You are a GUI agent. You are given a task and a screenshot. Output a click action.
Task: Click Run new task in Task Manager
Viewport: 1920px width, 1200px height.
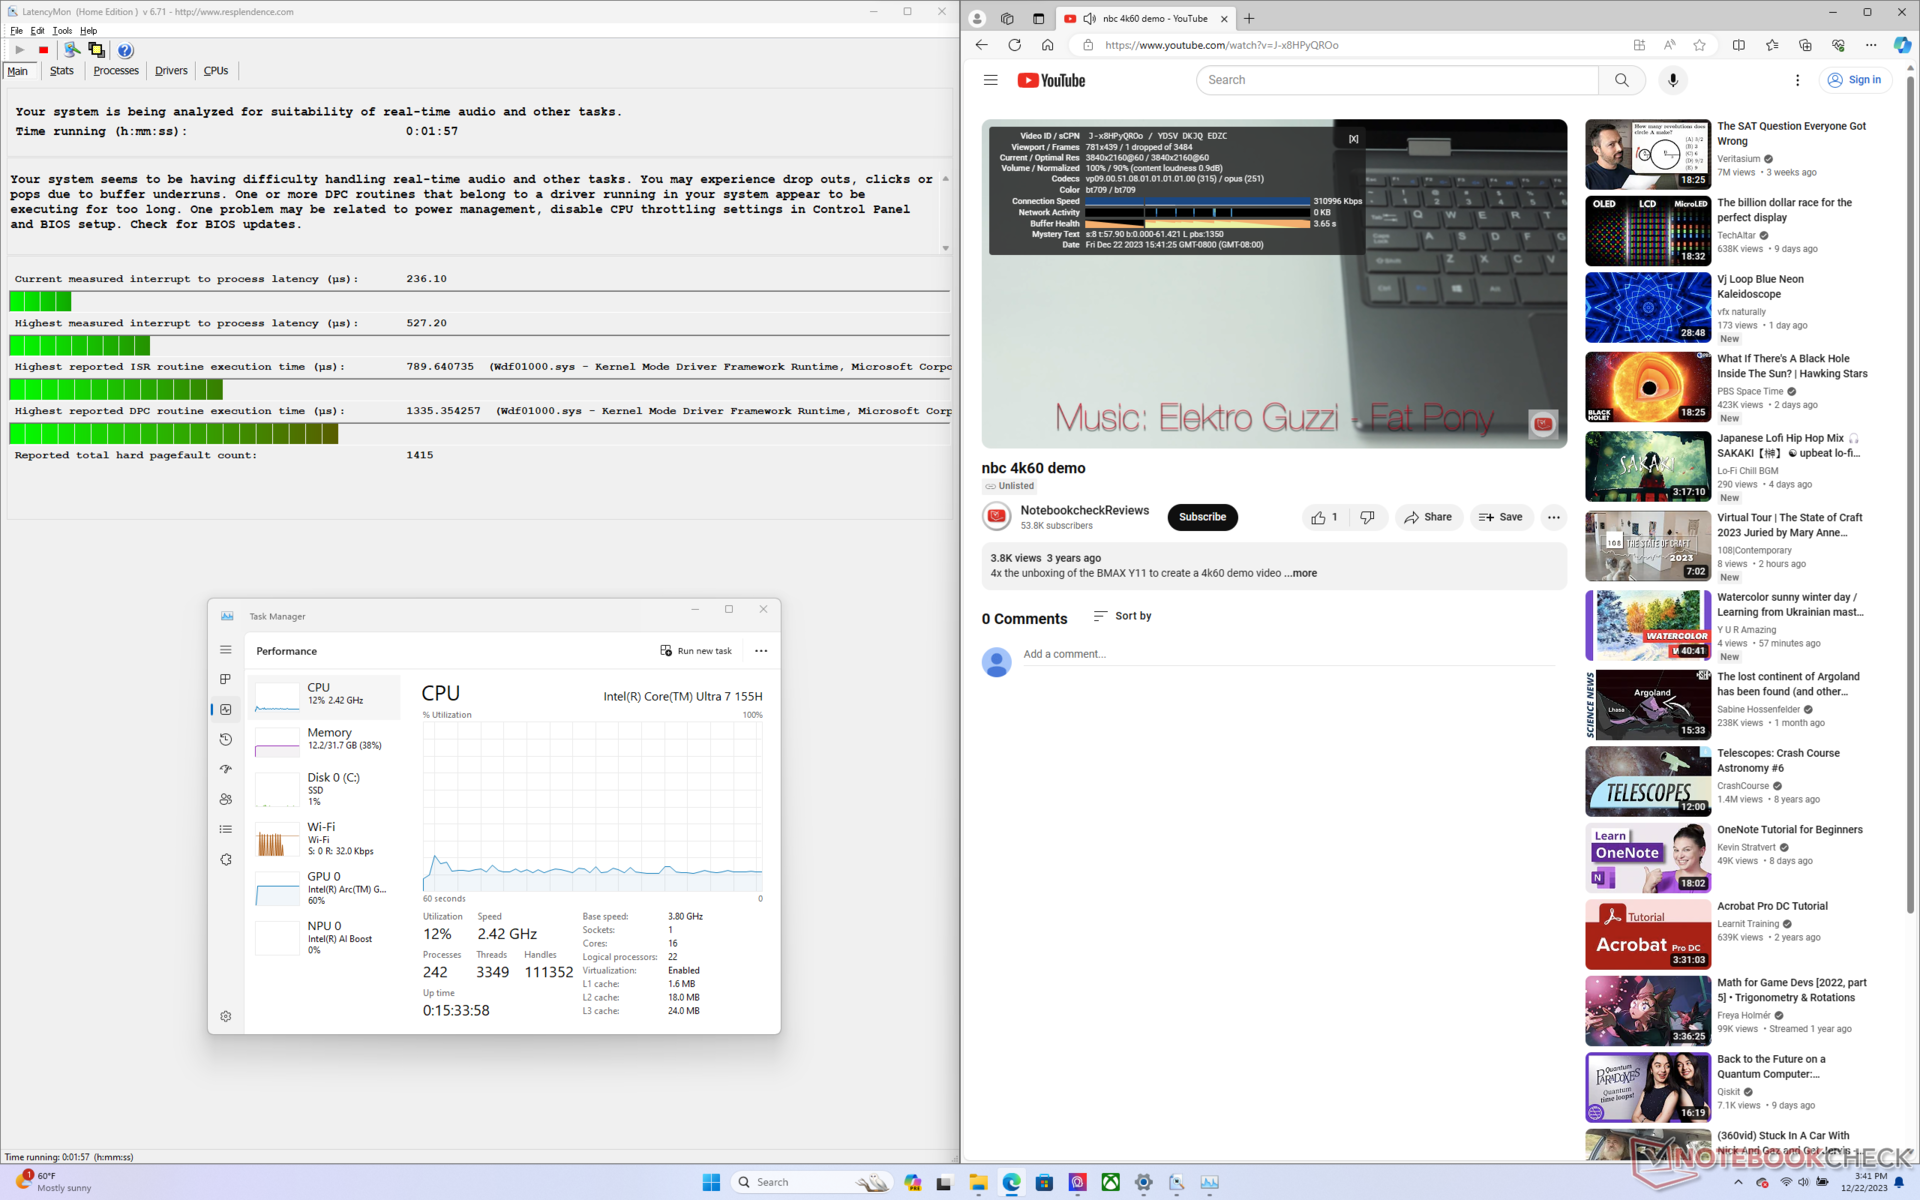(696, 651)
